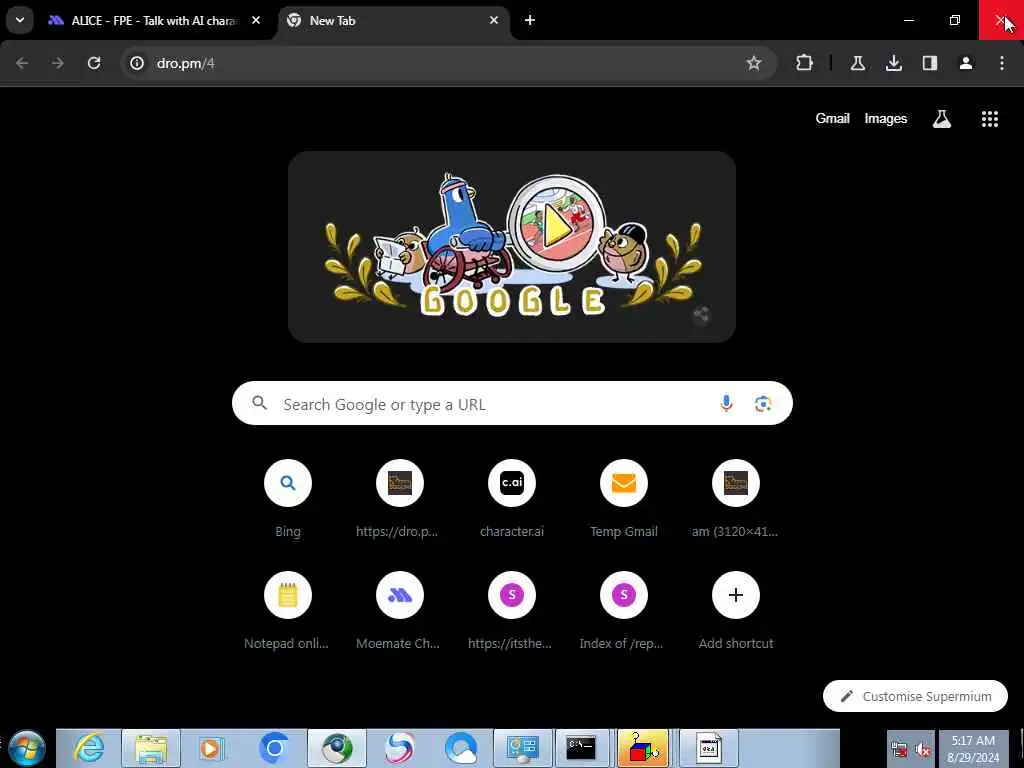View site information for dro.pm
This screenshot has width=1024, height=768.
pyautogui.click(x=136, y=63)
